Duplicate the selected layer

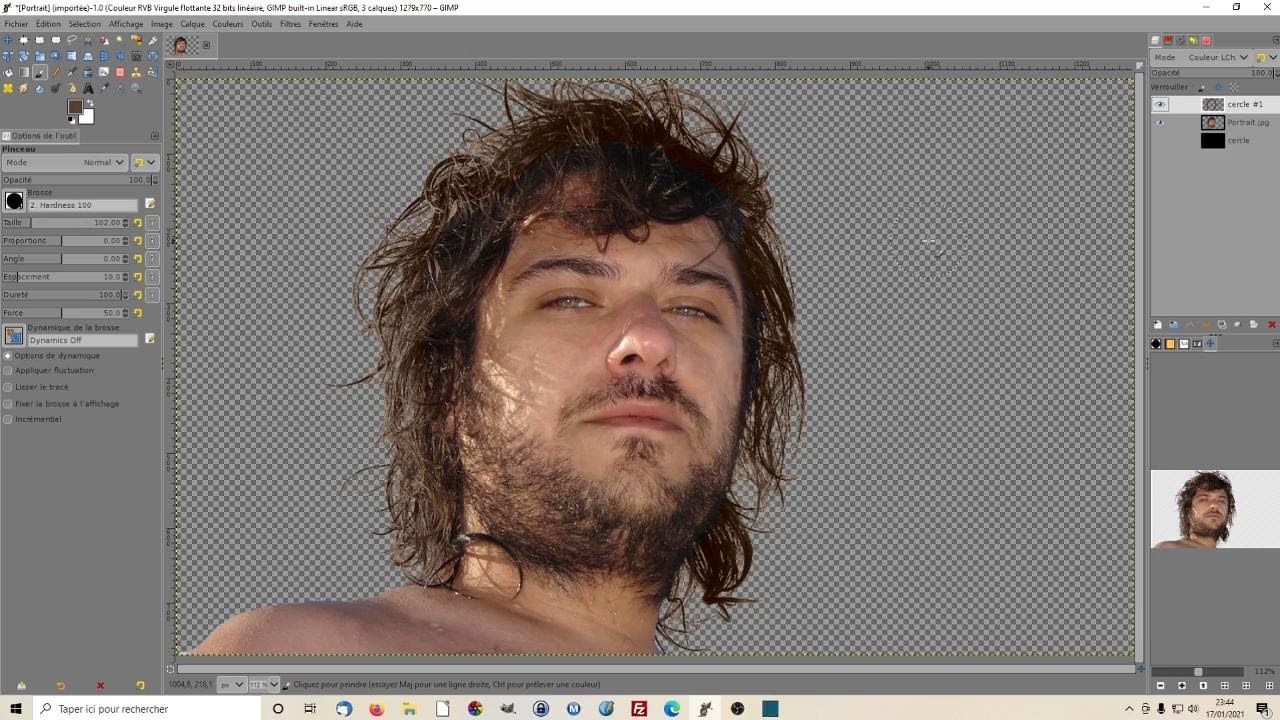[x=1221, y=324]
